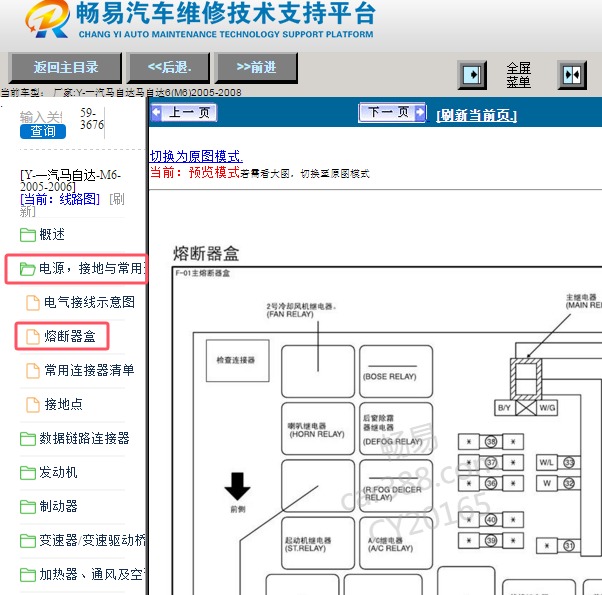Expand the 发动机 folder

click(x=58, y=472)
